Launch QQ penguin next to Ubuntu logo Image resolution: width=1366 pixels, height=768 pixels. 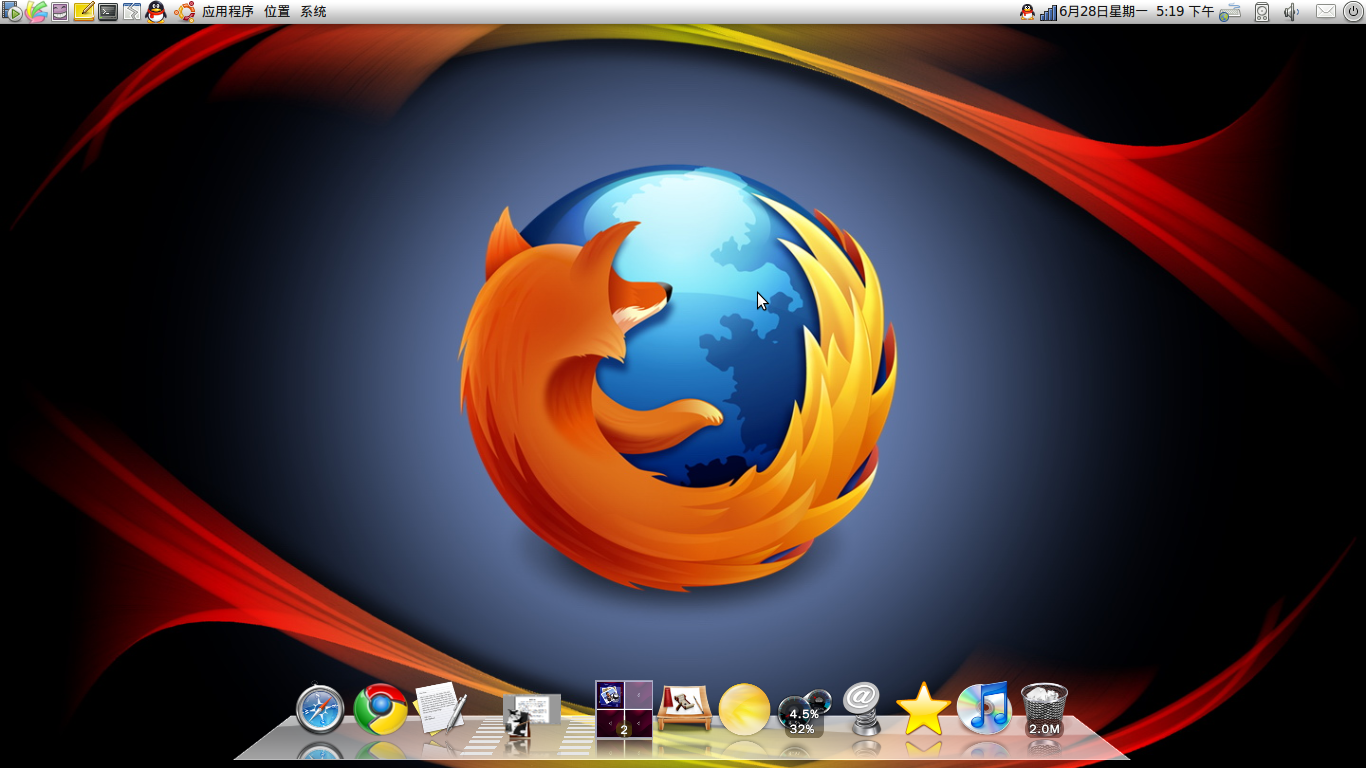click(x=156, y=12)
